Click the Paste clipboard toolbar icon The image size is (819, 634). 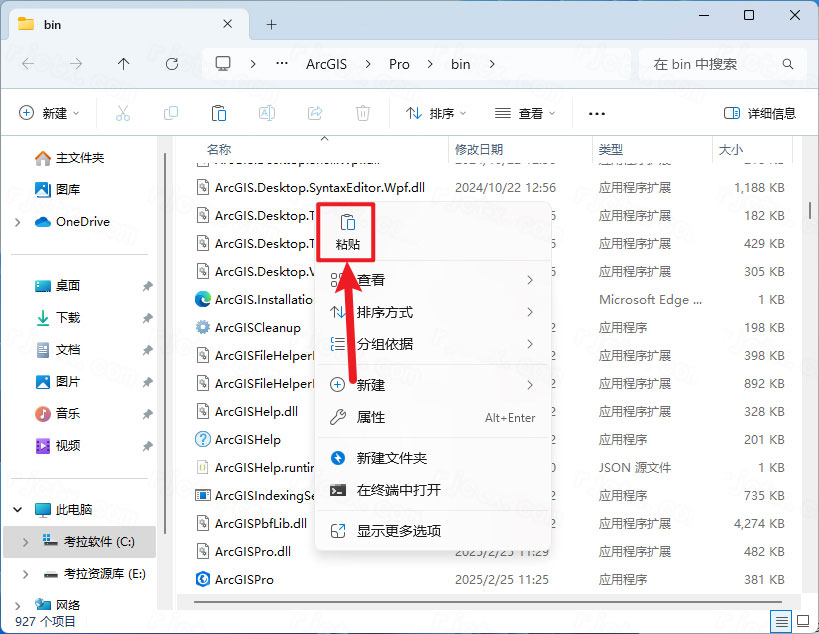coord(218,113)
